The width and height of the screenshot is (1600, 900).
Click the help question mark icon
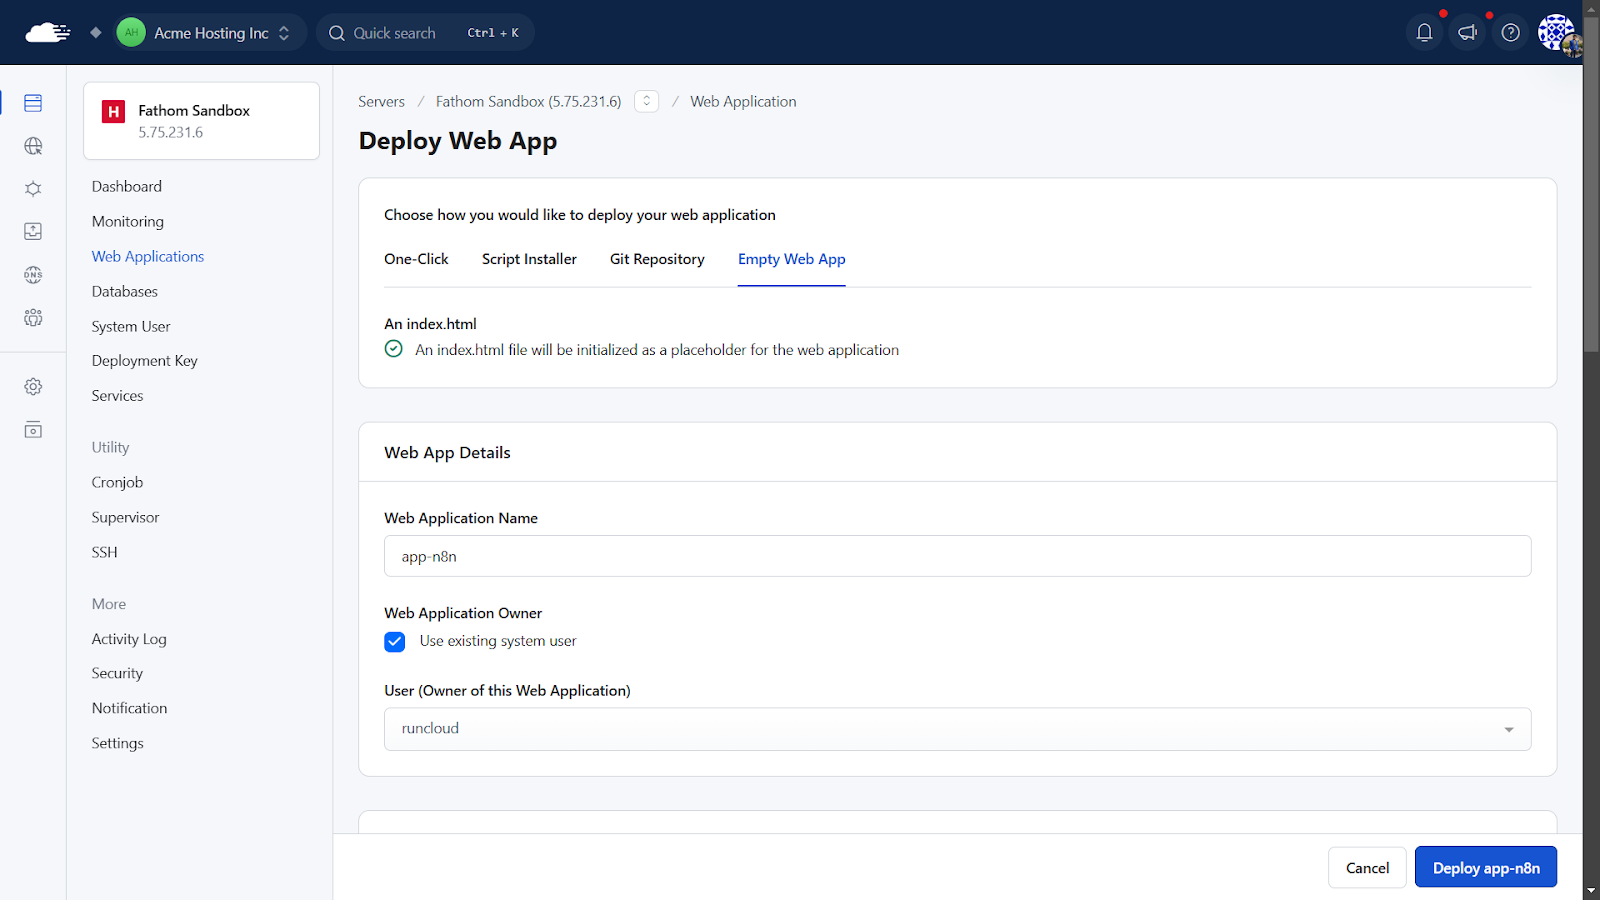click(1510, 33)
